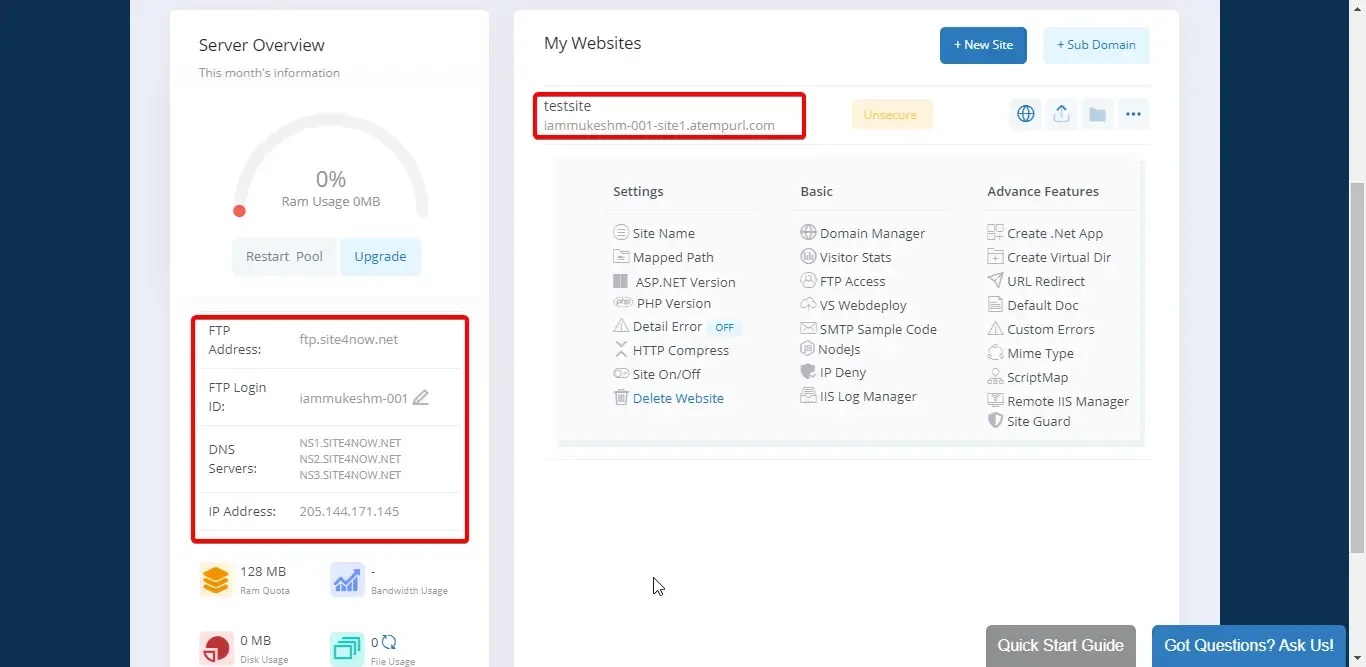This screenshot has width=1366, height=667.
Task: Click the publish/upload icon for testsite
Action: tap(1061, 114)
